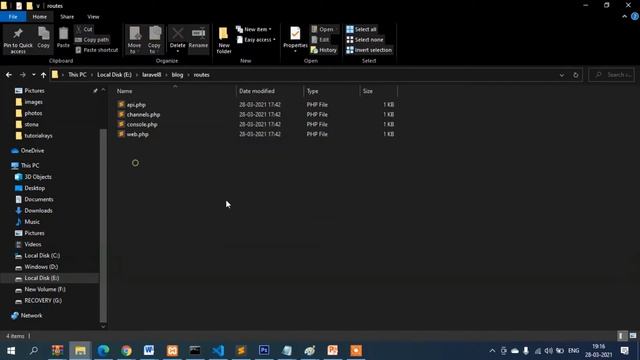The height and width of the screenshot is (360, 640).
Task: Click Select none in ribbon
Action: pyautogui.click(x=365, y=40)
